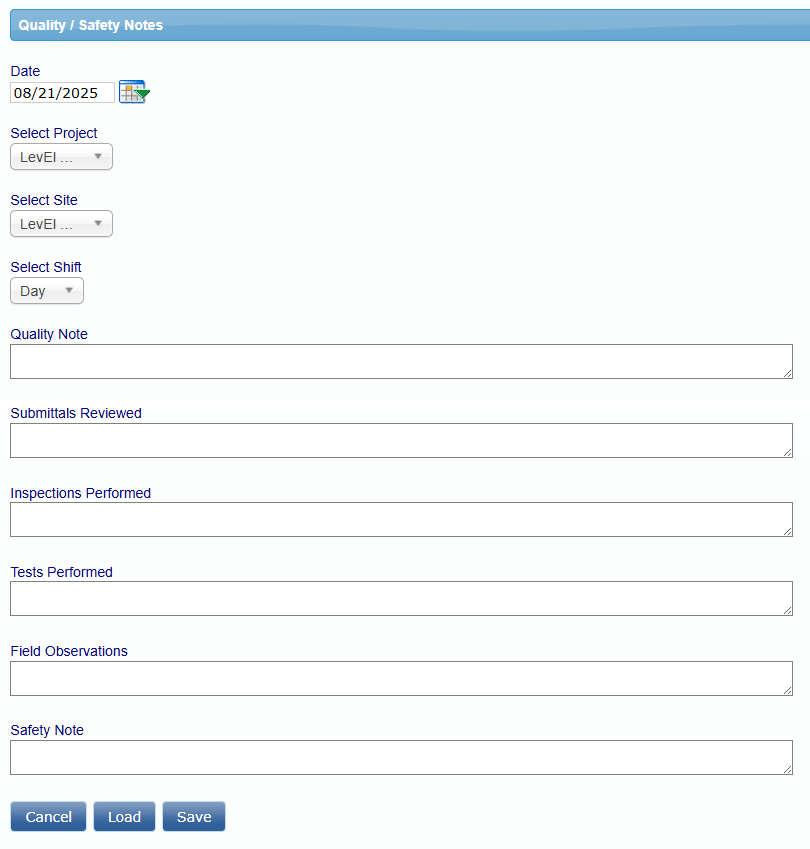Click the Save button

[x=194, y=816]
